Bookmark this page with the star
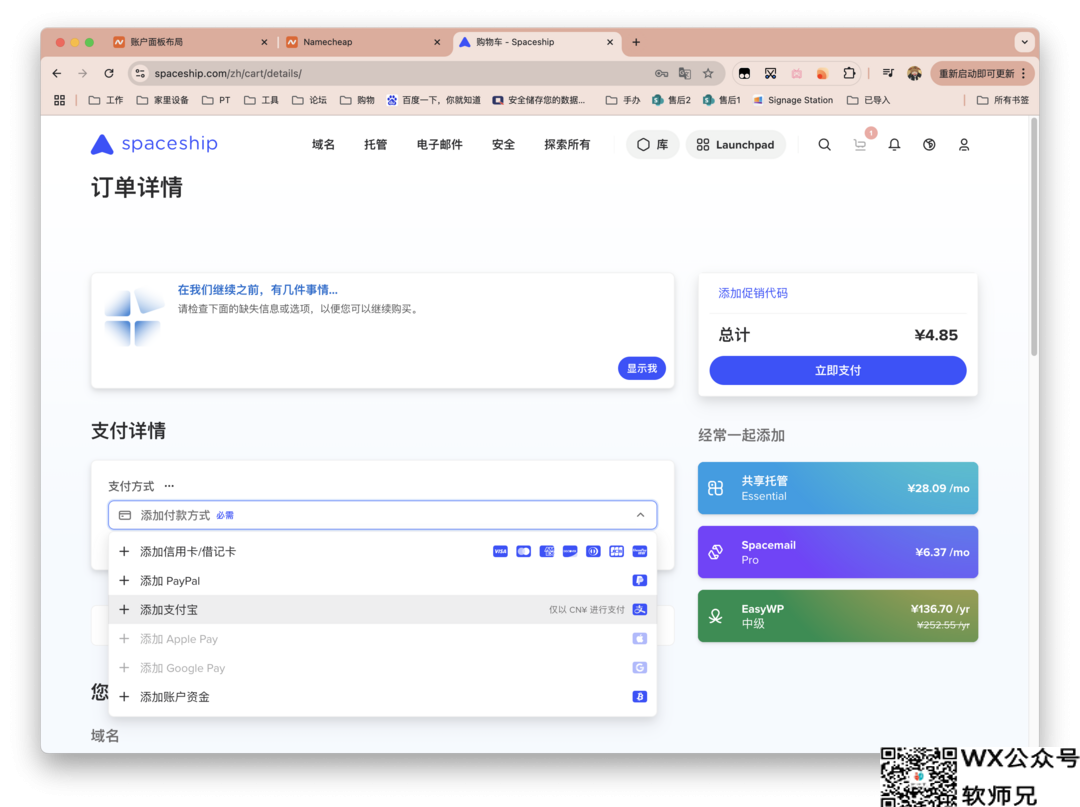 [x=708, y=73]
